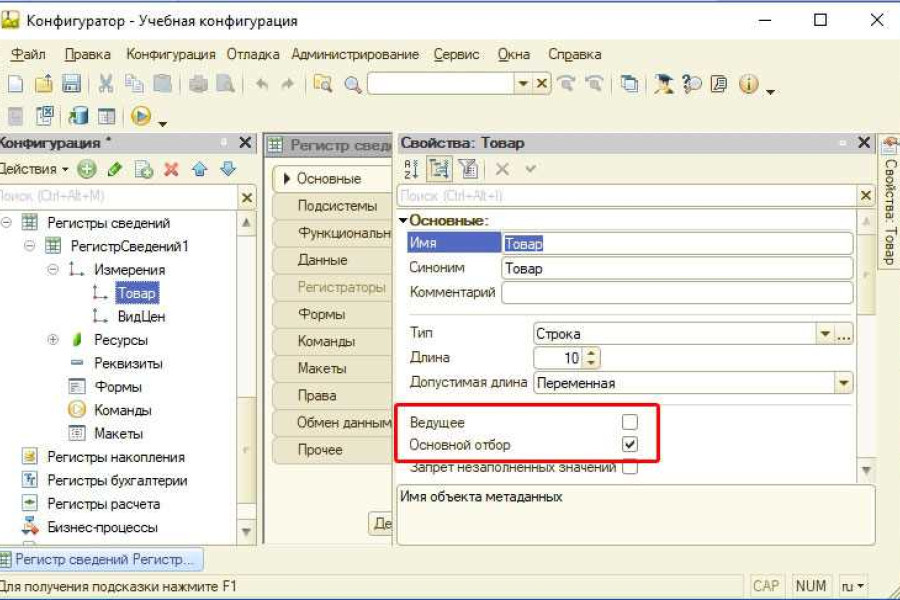The height and width of the screenshot is (600, 900).
Task: Start debugging with the play icon
Action: (x=140, y=116)
